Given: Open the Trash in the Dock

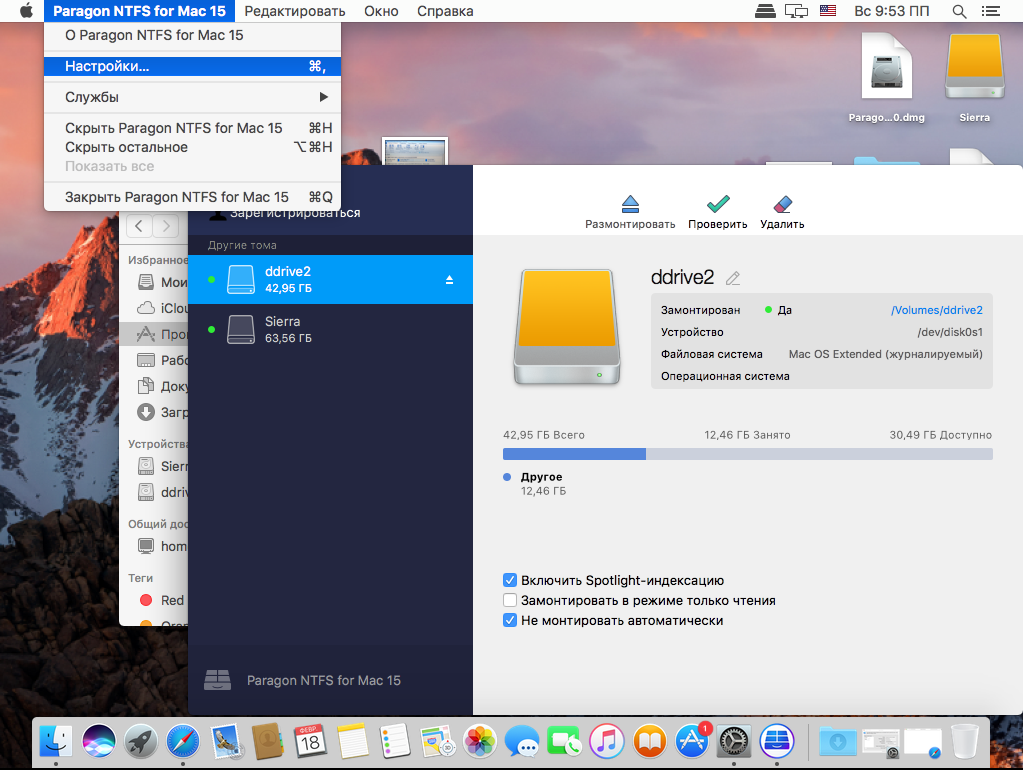Looking at the screenshot, I should [964, 741].
